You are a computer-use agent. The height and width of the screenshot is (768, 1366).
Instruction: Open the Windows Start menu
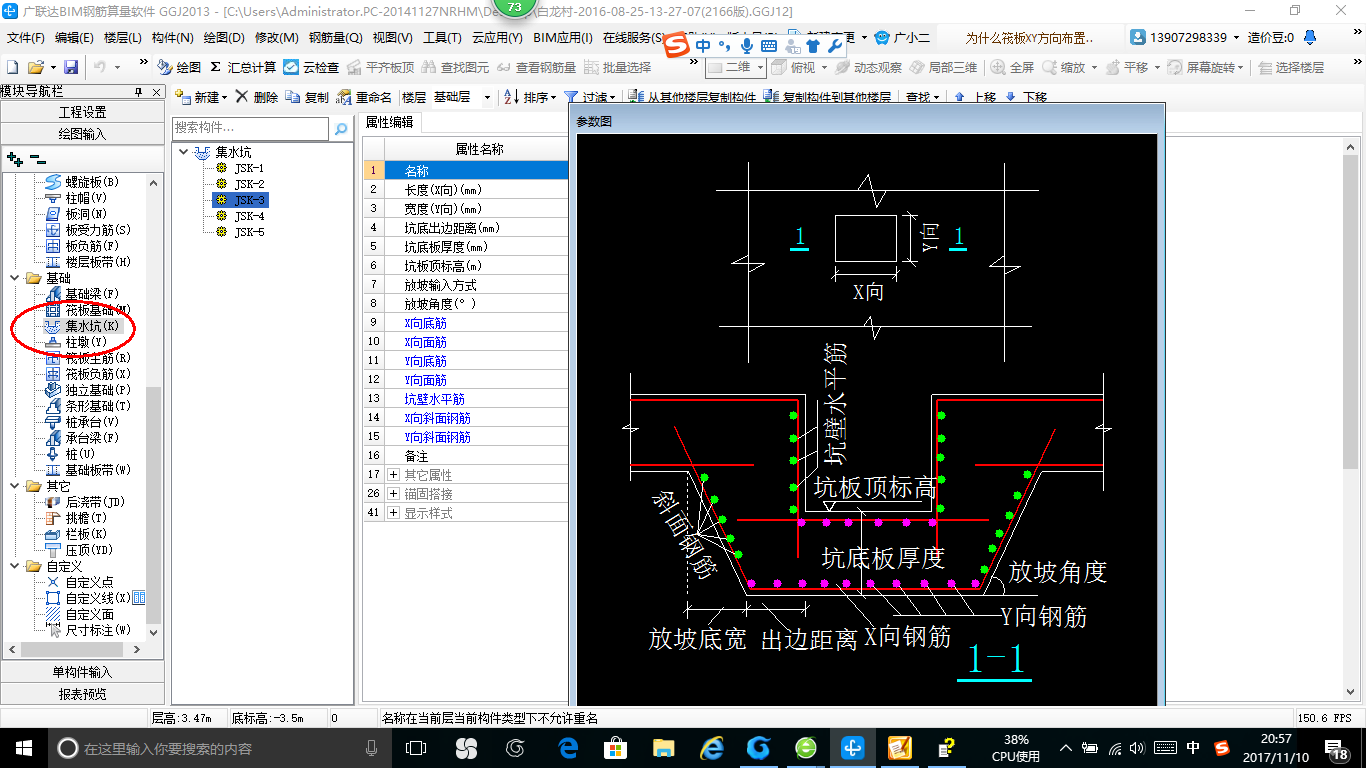(x=23, y=747)
